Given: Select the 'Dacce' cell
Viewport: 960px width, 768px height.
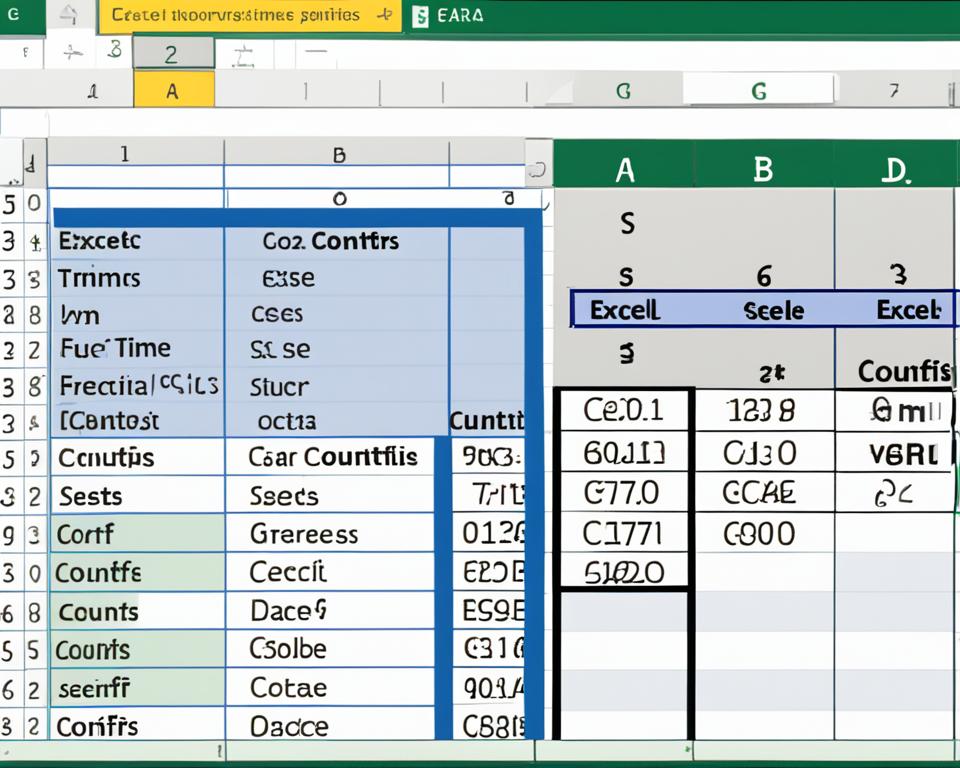Looking at the screenshot, I should click(x=331, y=725).
